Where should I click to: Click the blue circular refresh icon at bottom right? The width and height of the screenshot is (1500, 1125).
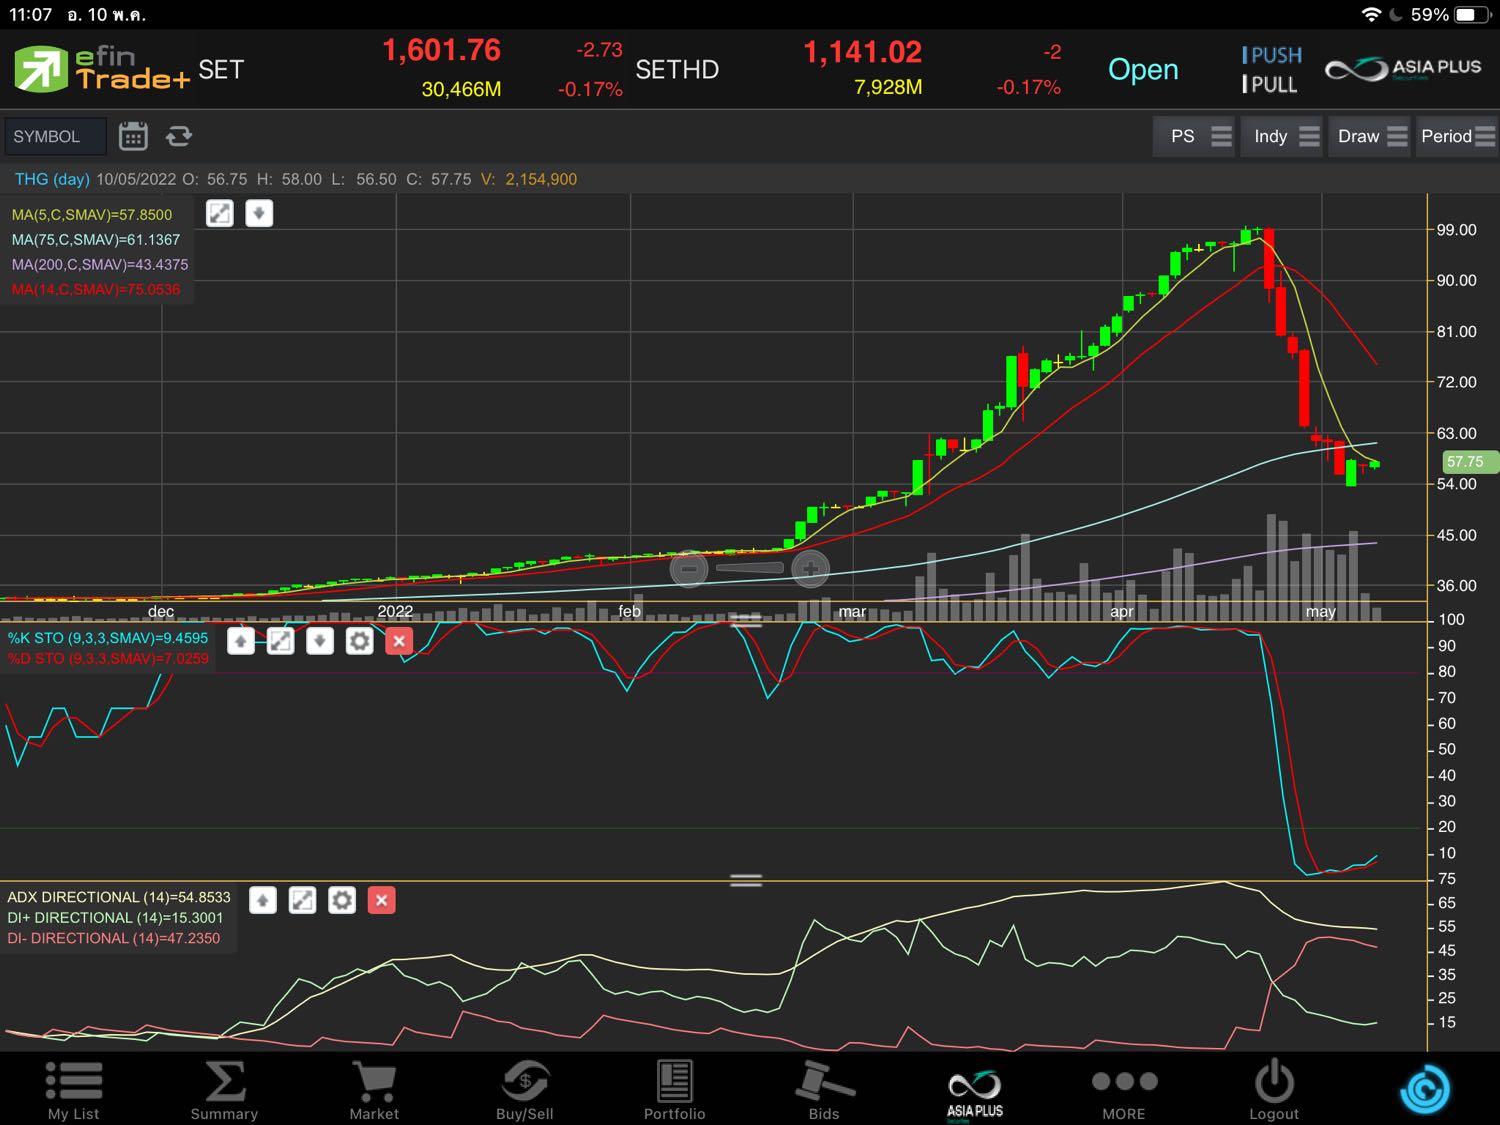pos(1425,1090)
